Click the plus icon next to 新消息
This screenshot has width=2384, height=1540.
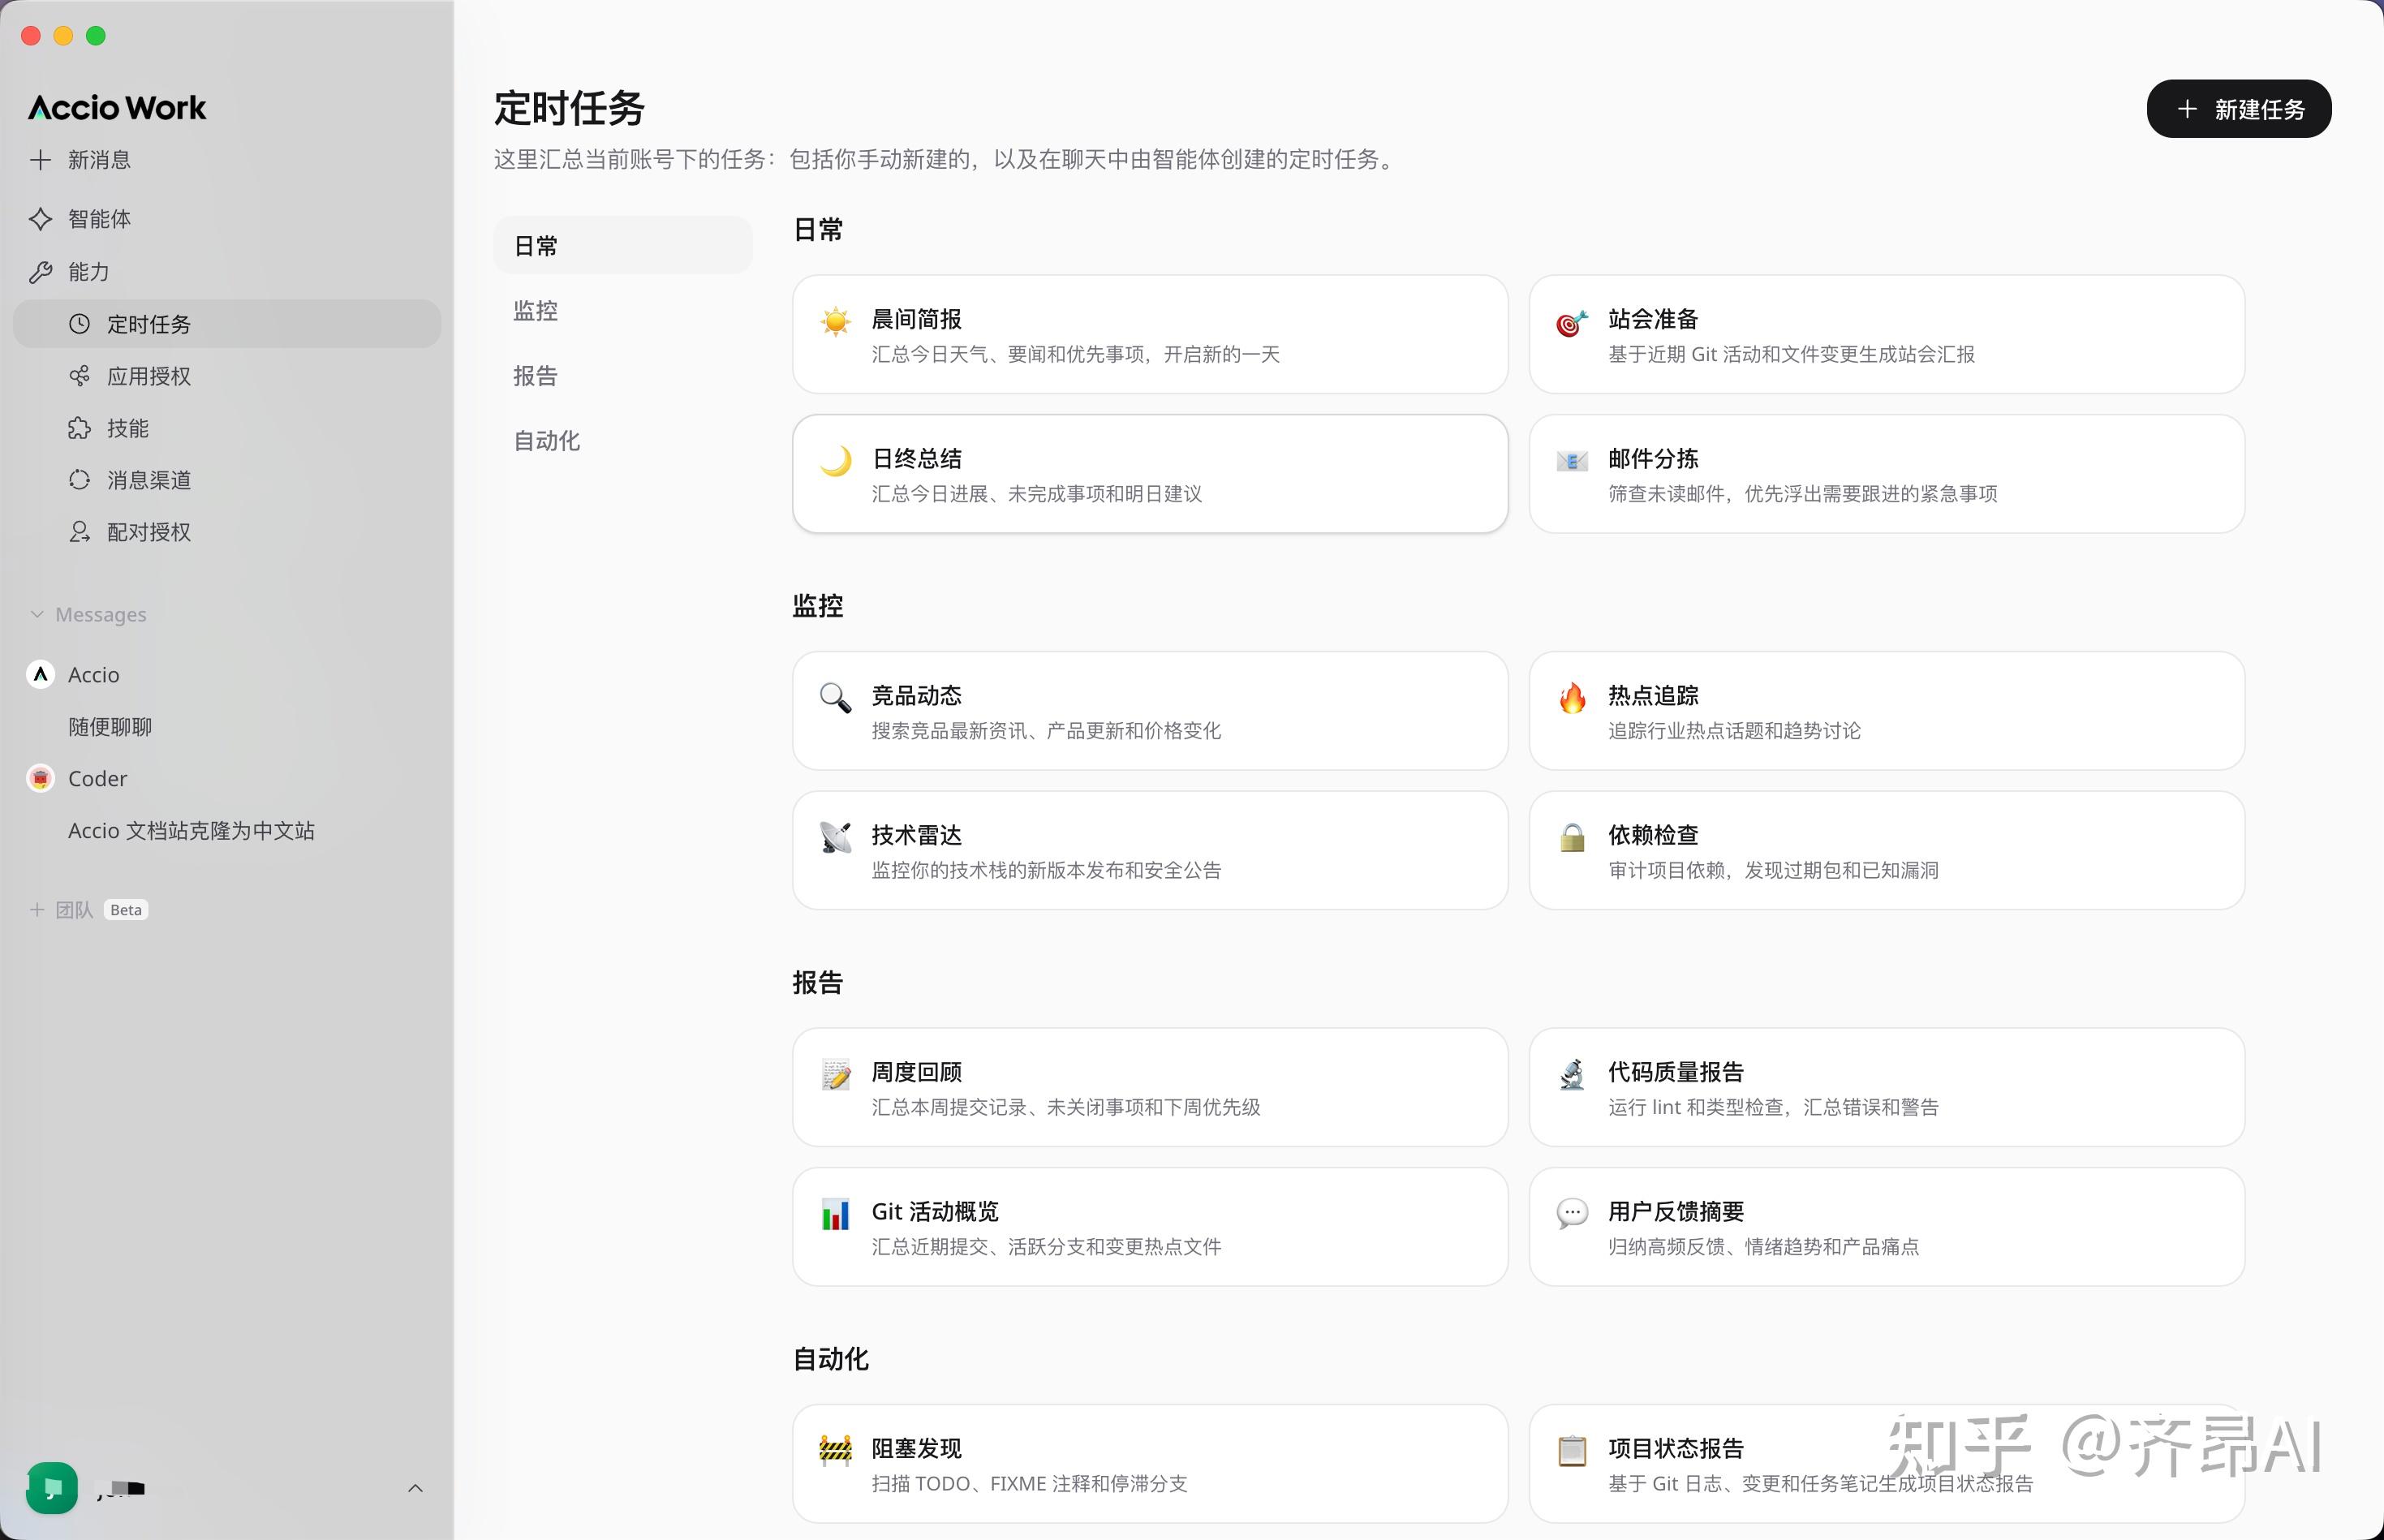click(40, 160)
